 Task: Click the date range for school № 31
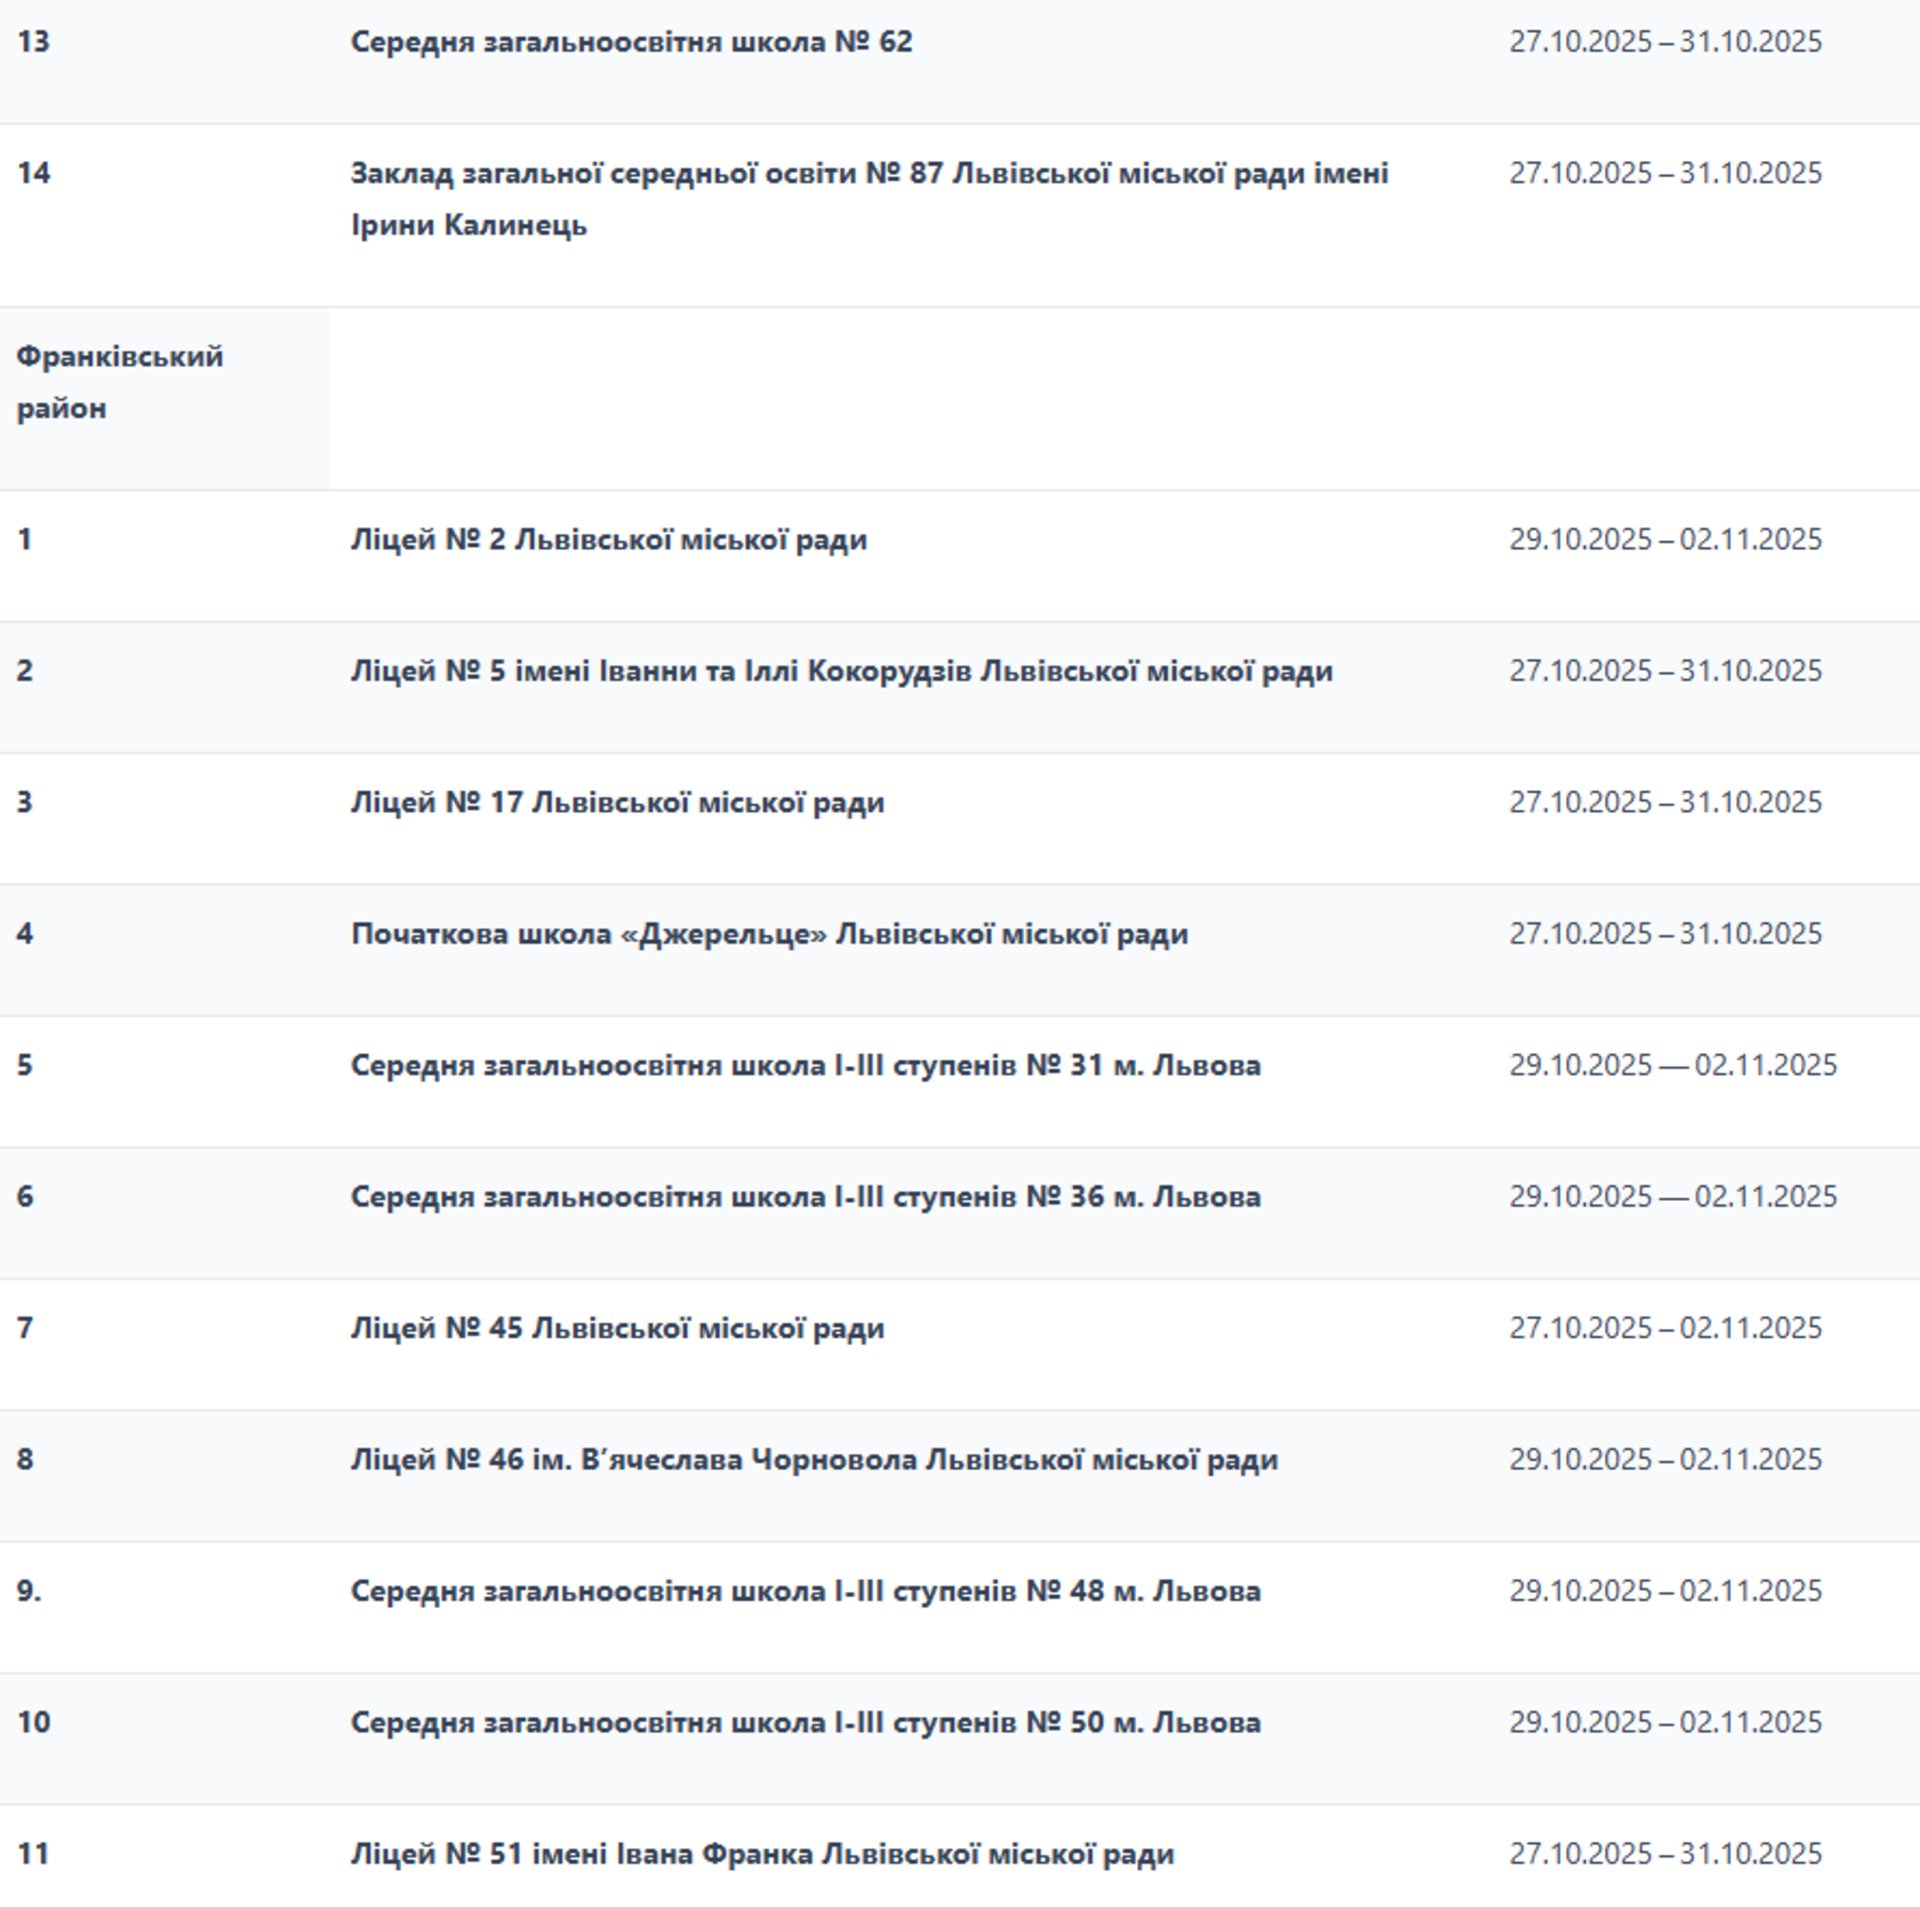click(x=1672, y=1065)
